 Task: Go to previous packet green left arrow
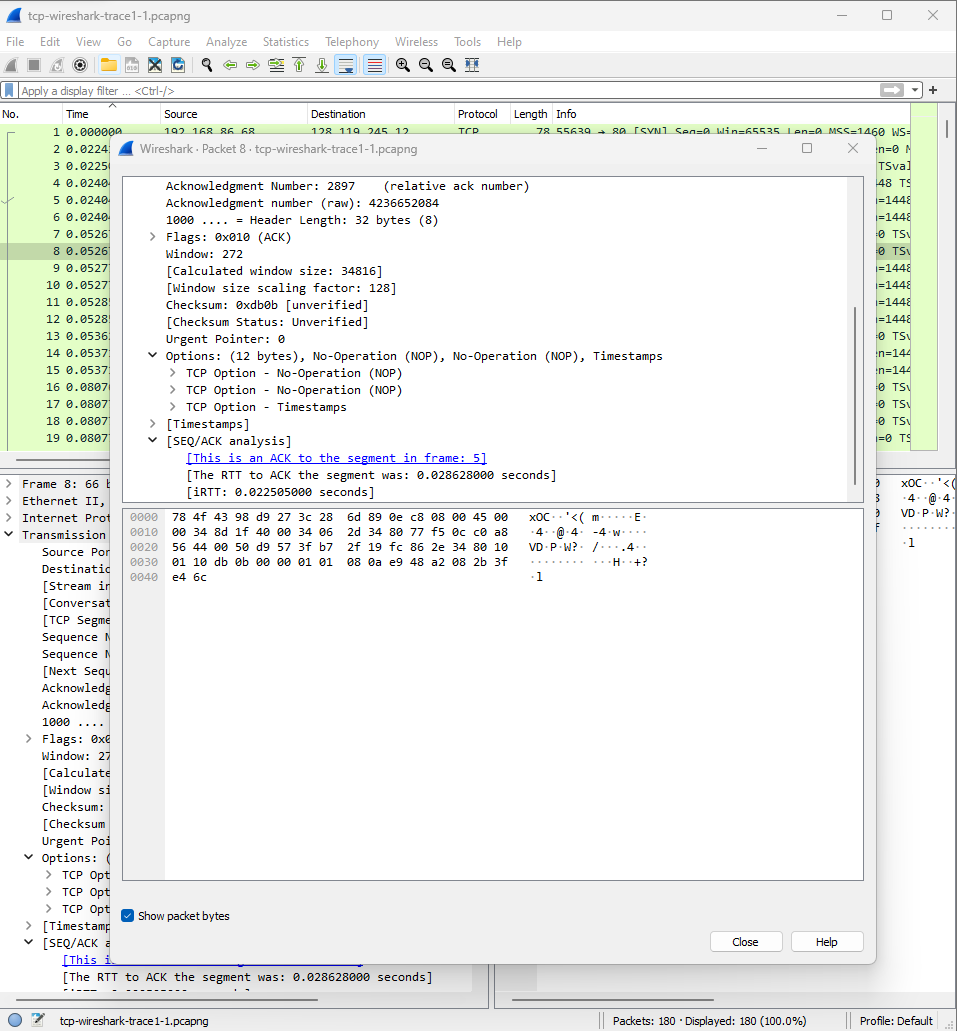pos(230,65)
